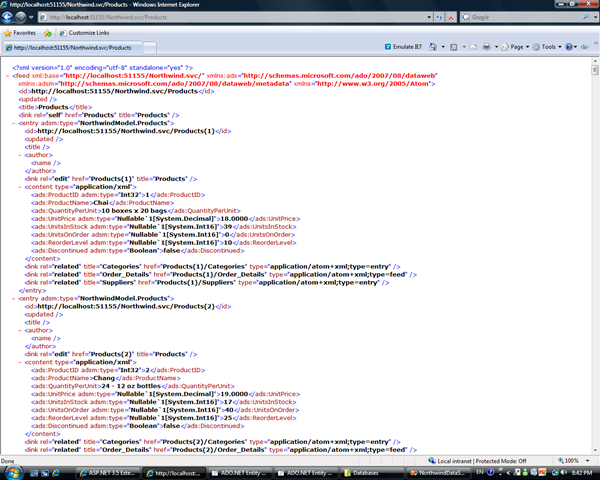Click the Add to Favorites Bar icon
The image size is (600, 480).
[48, 33]
